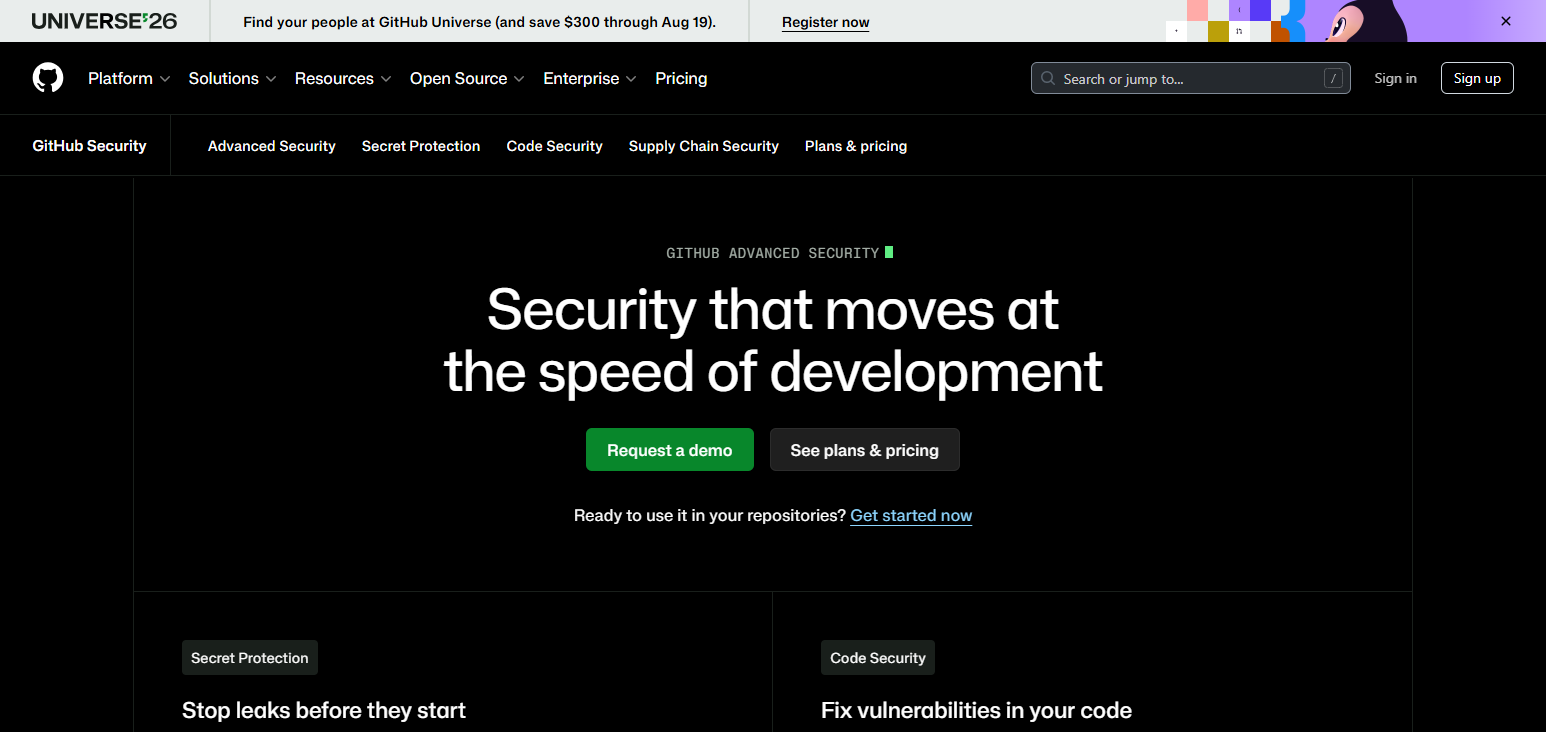This screenshot has width=1546, height=732.
Task: Follow the Get started now link
Action: pyautogui.click(x=911, y=516)
